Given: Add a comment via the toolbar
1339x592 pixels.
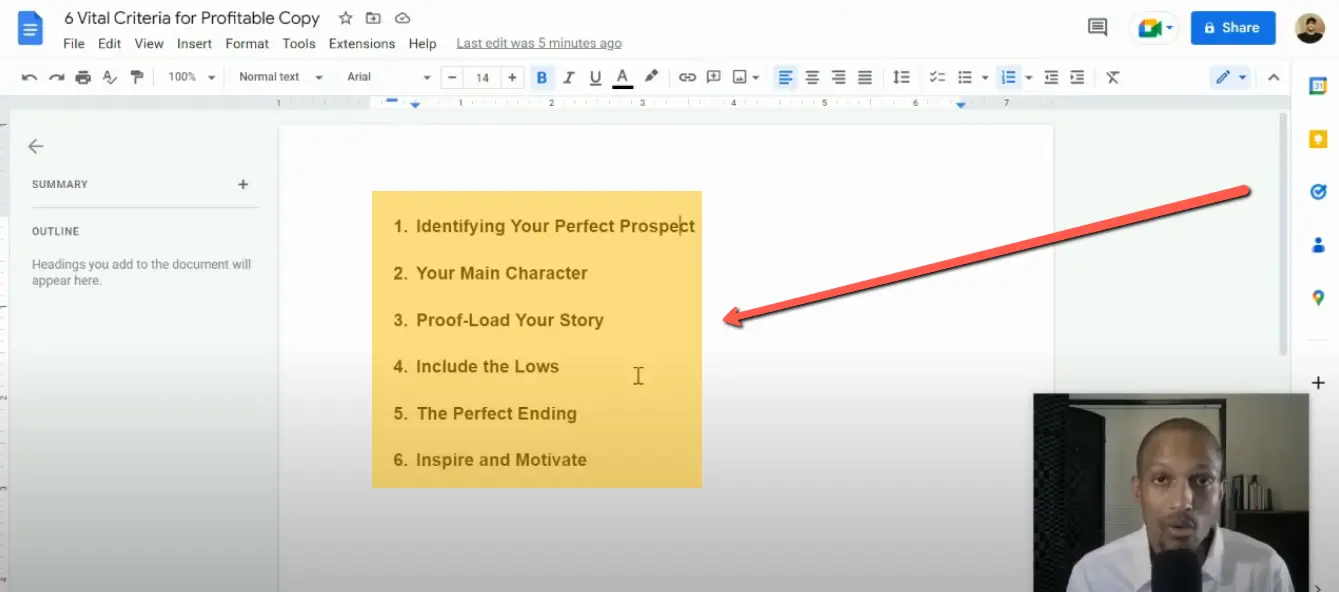Looking at the screenshot, I should (x=714, y=76).
